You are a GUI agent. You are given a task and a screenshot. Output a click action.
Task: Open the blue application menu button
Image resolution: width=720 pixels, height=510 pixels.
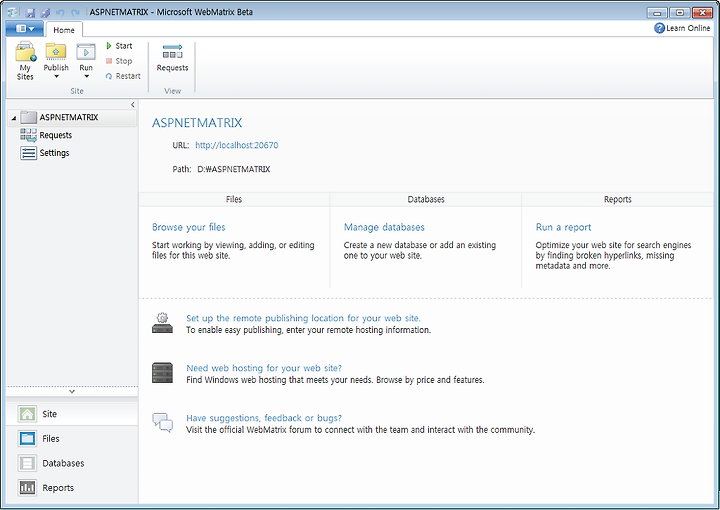[25, 28]
